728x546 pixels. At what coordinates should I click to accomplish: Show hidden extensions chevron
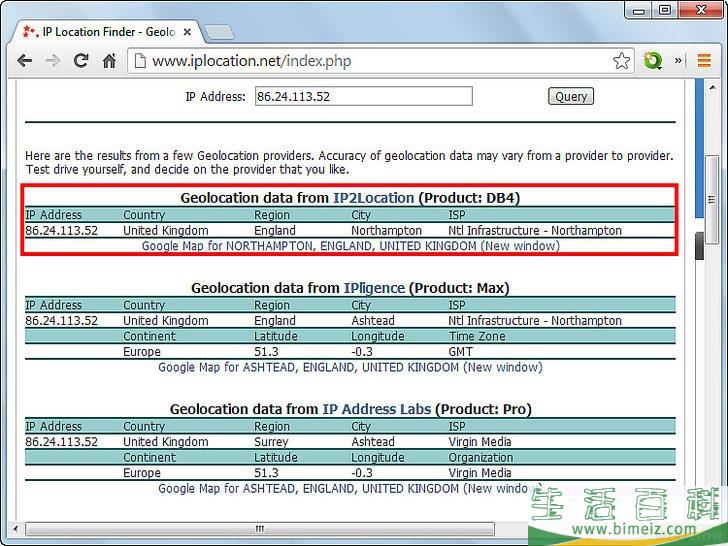678,60
